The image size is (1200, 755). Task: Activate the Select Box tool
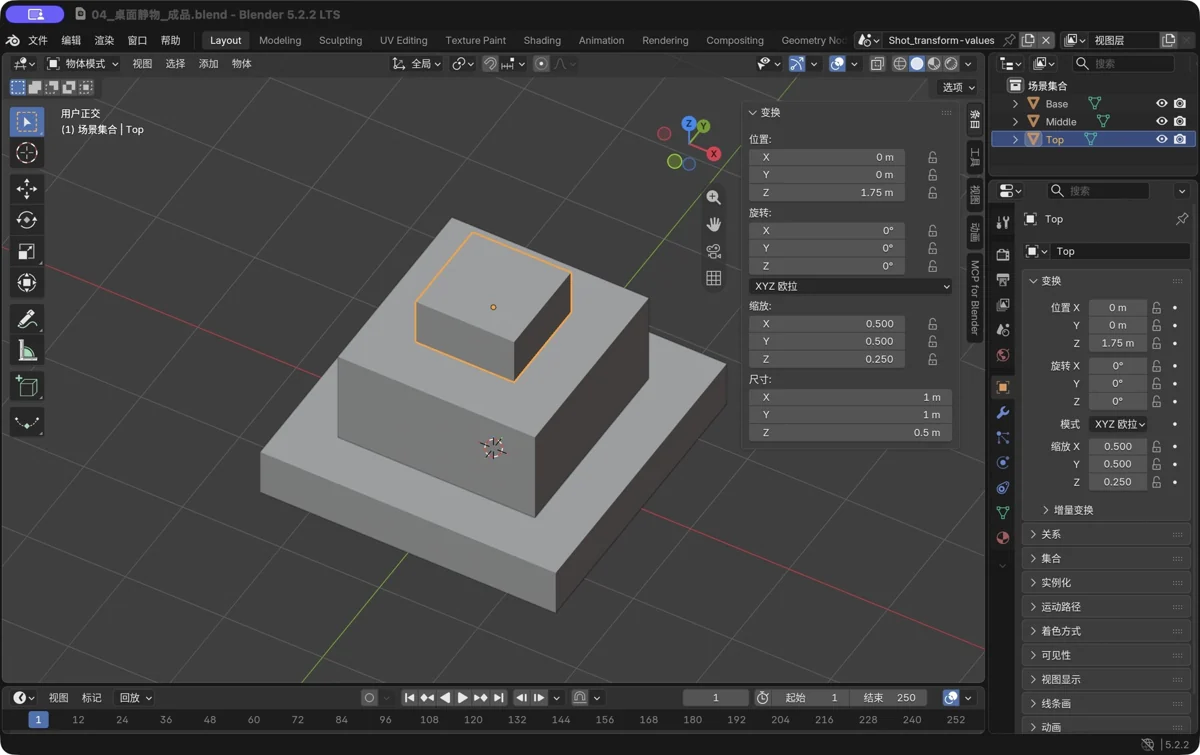point(27,122)
